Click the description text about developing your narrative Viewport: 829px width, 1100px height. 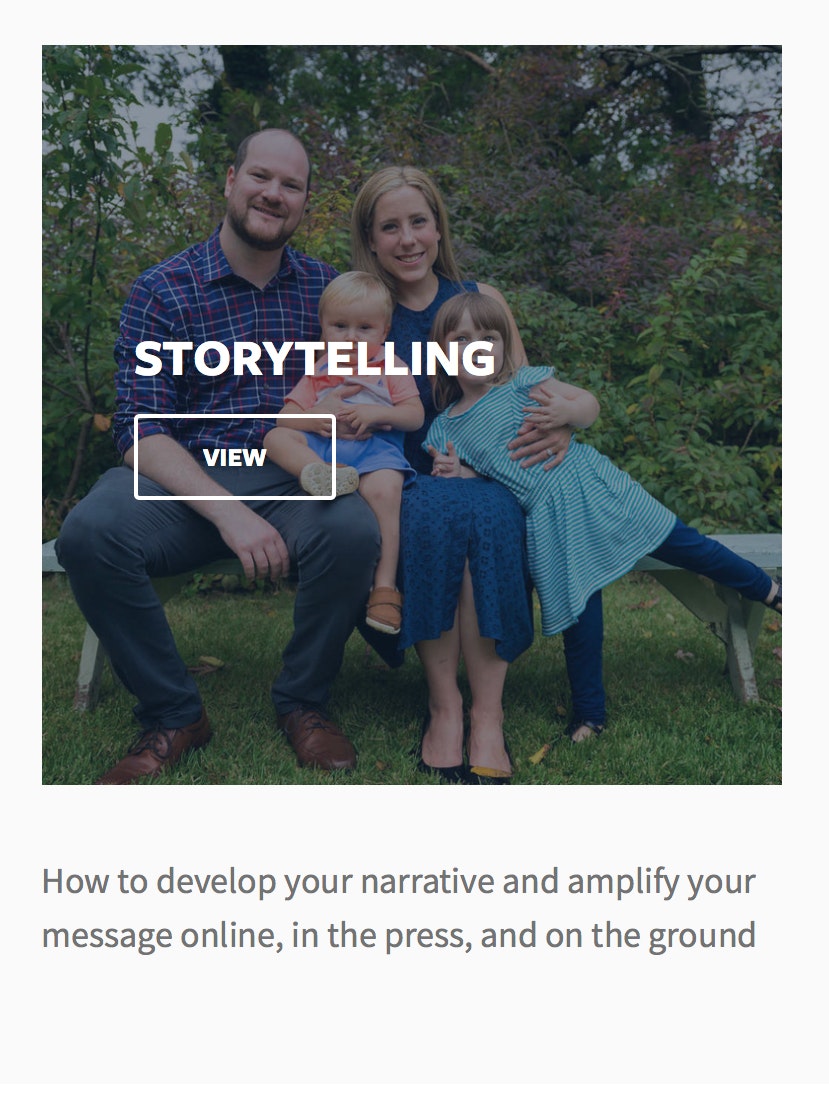[398, 908]
